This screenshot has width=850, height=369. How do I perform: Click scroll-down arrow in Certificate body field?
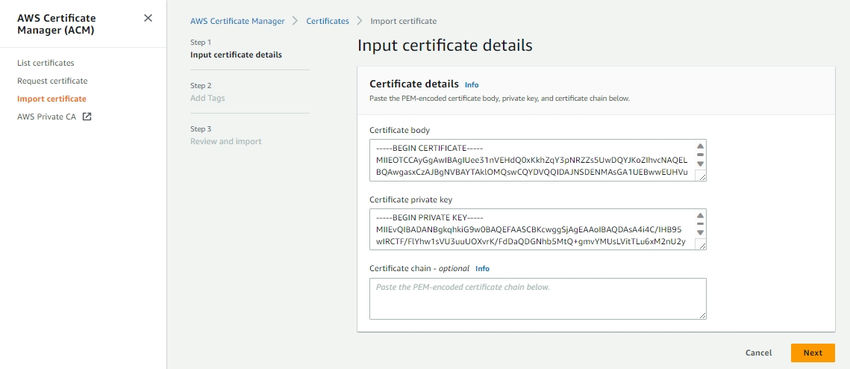tap(700, 164)
